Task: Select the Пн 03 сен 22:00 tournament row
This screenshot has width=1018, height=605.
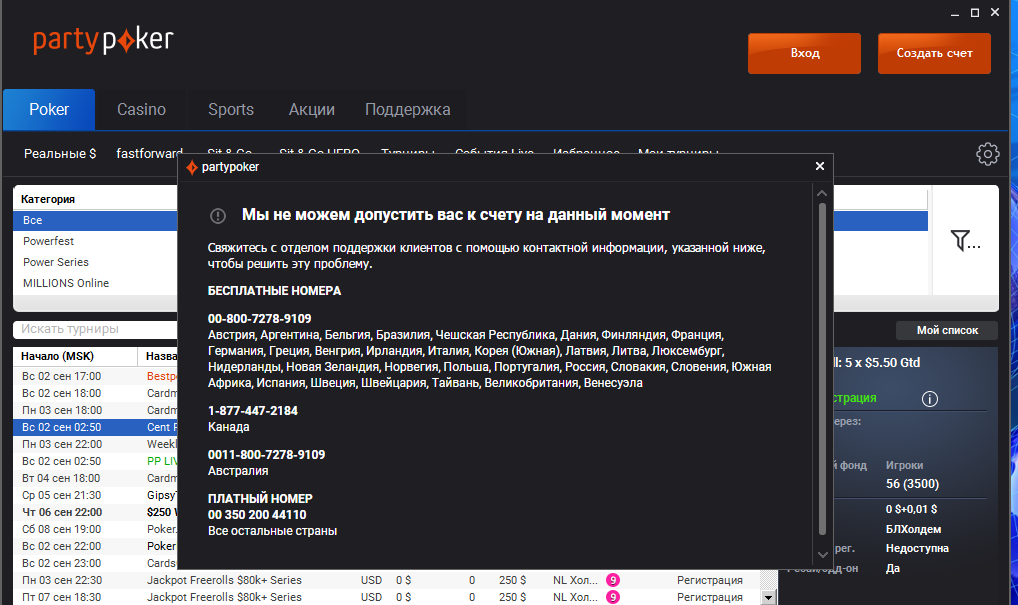Action: pyautogui.click(x=95, y=444)
